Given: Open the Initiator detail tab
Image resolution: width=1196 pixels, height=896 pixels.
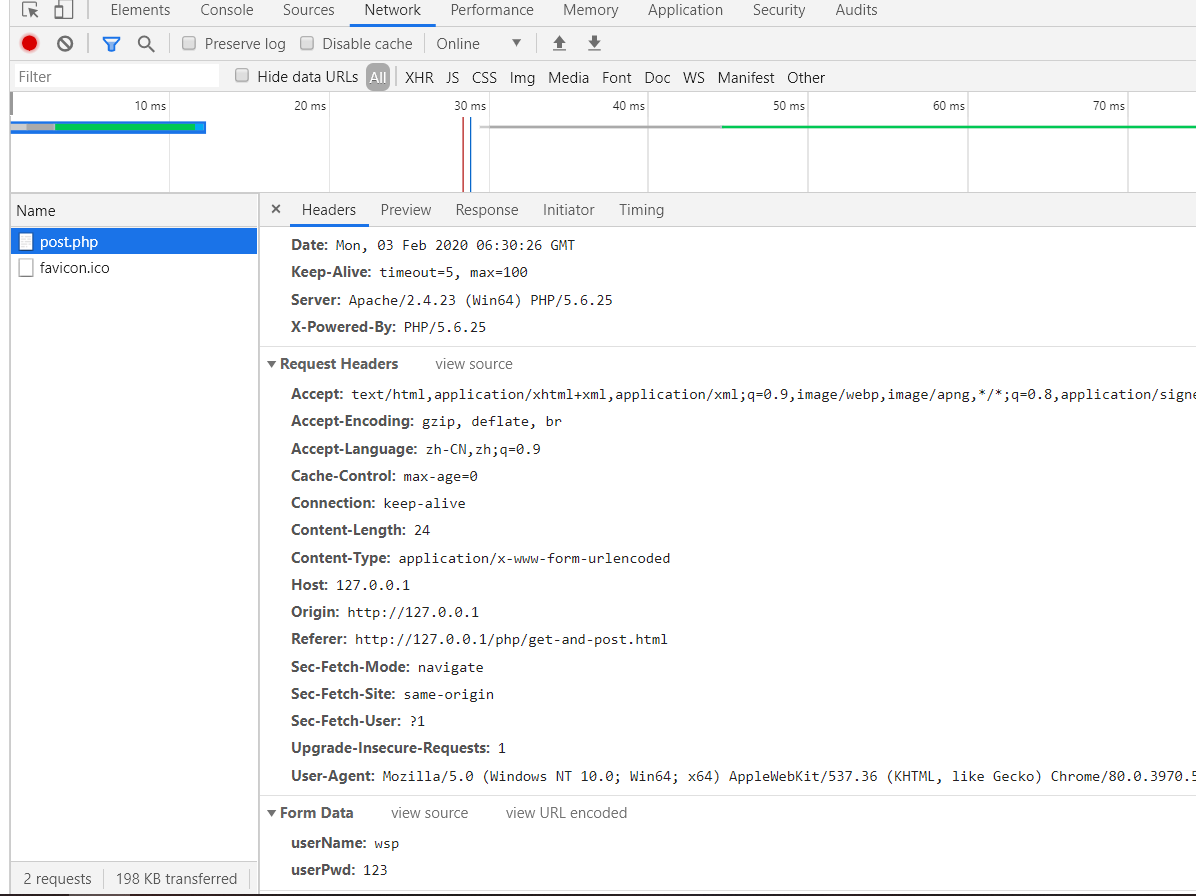Looking at the screenshot, I should [568, 210].
